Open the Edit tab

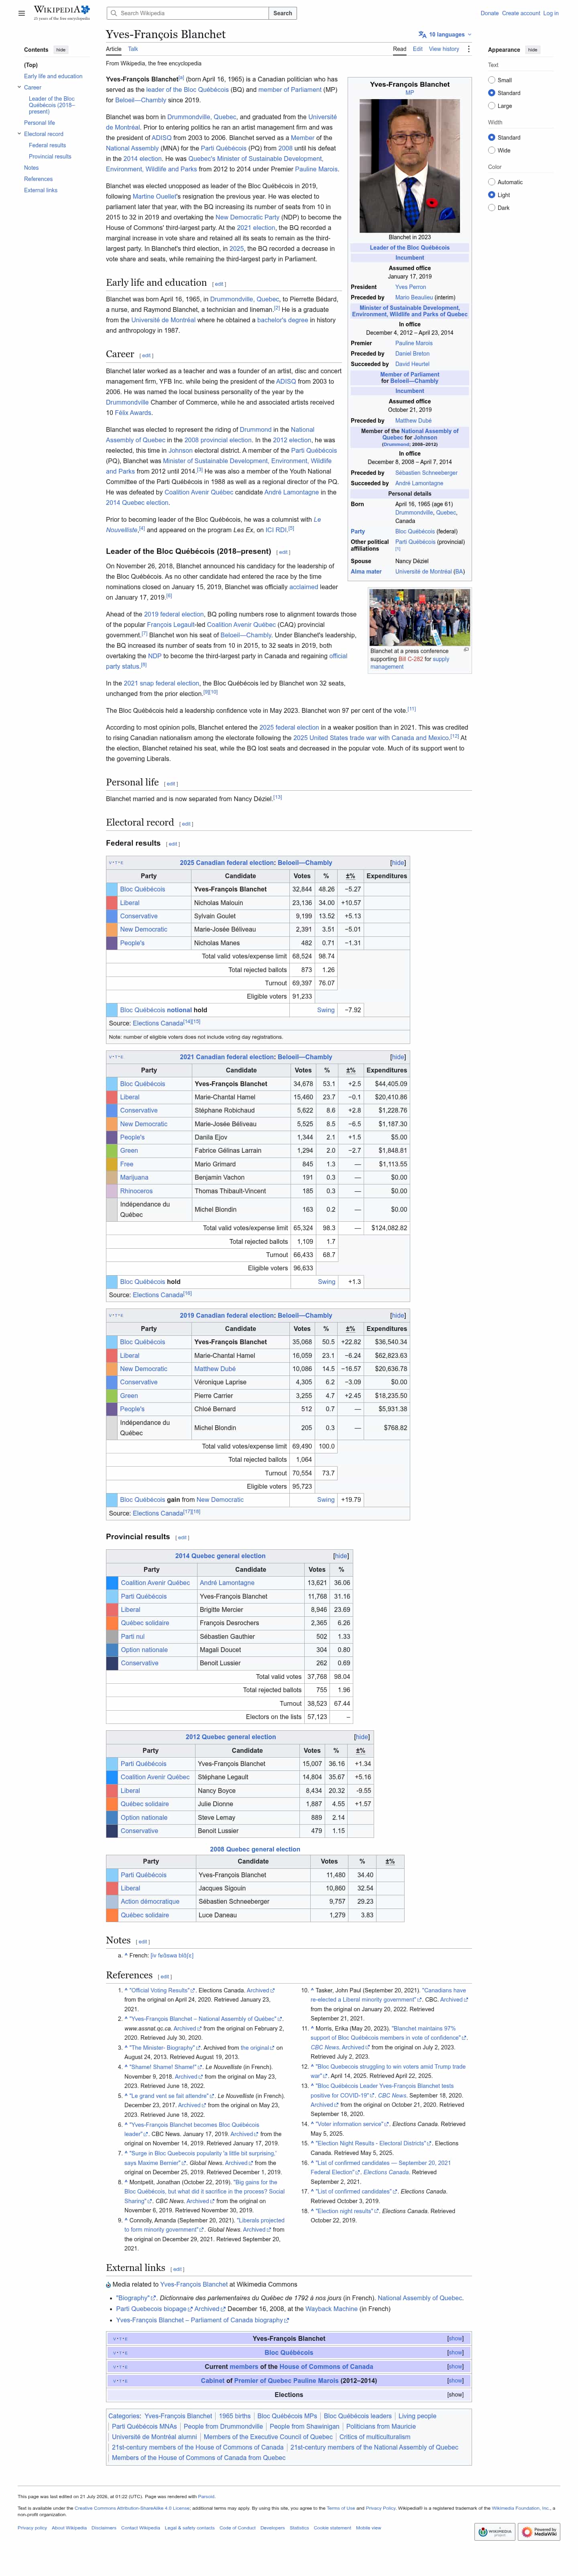tap(418, 48)
